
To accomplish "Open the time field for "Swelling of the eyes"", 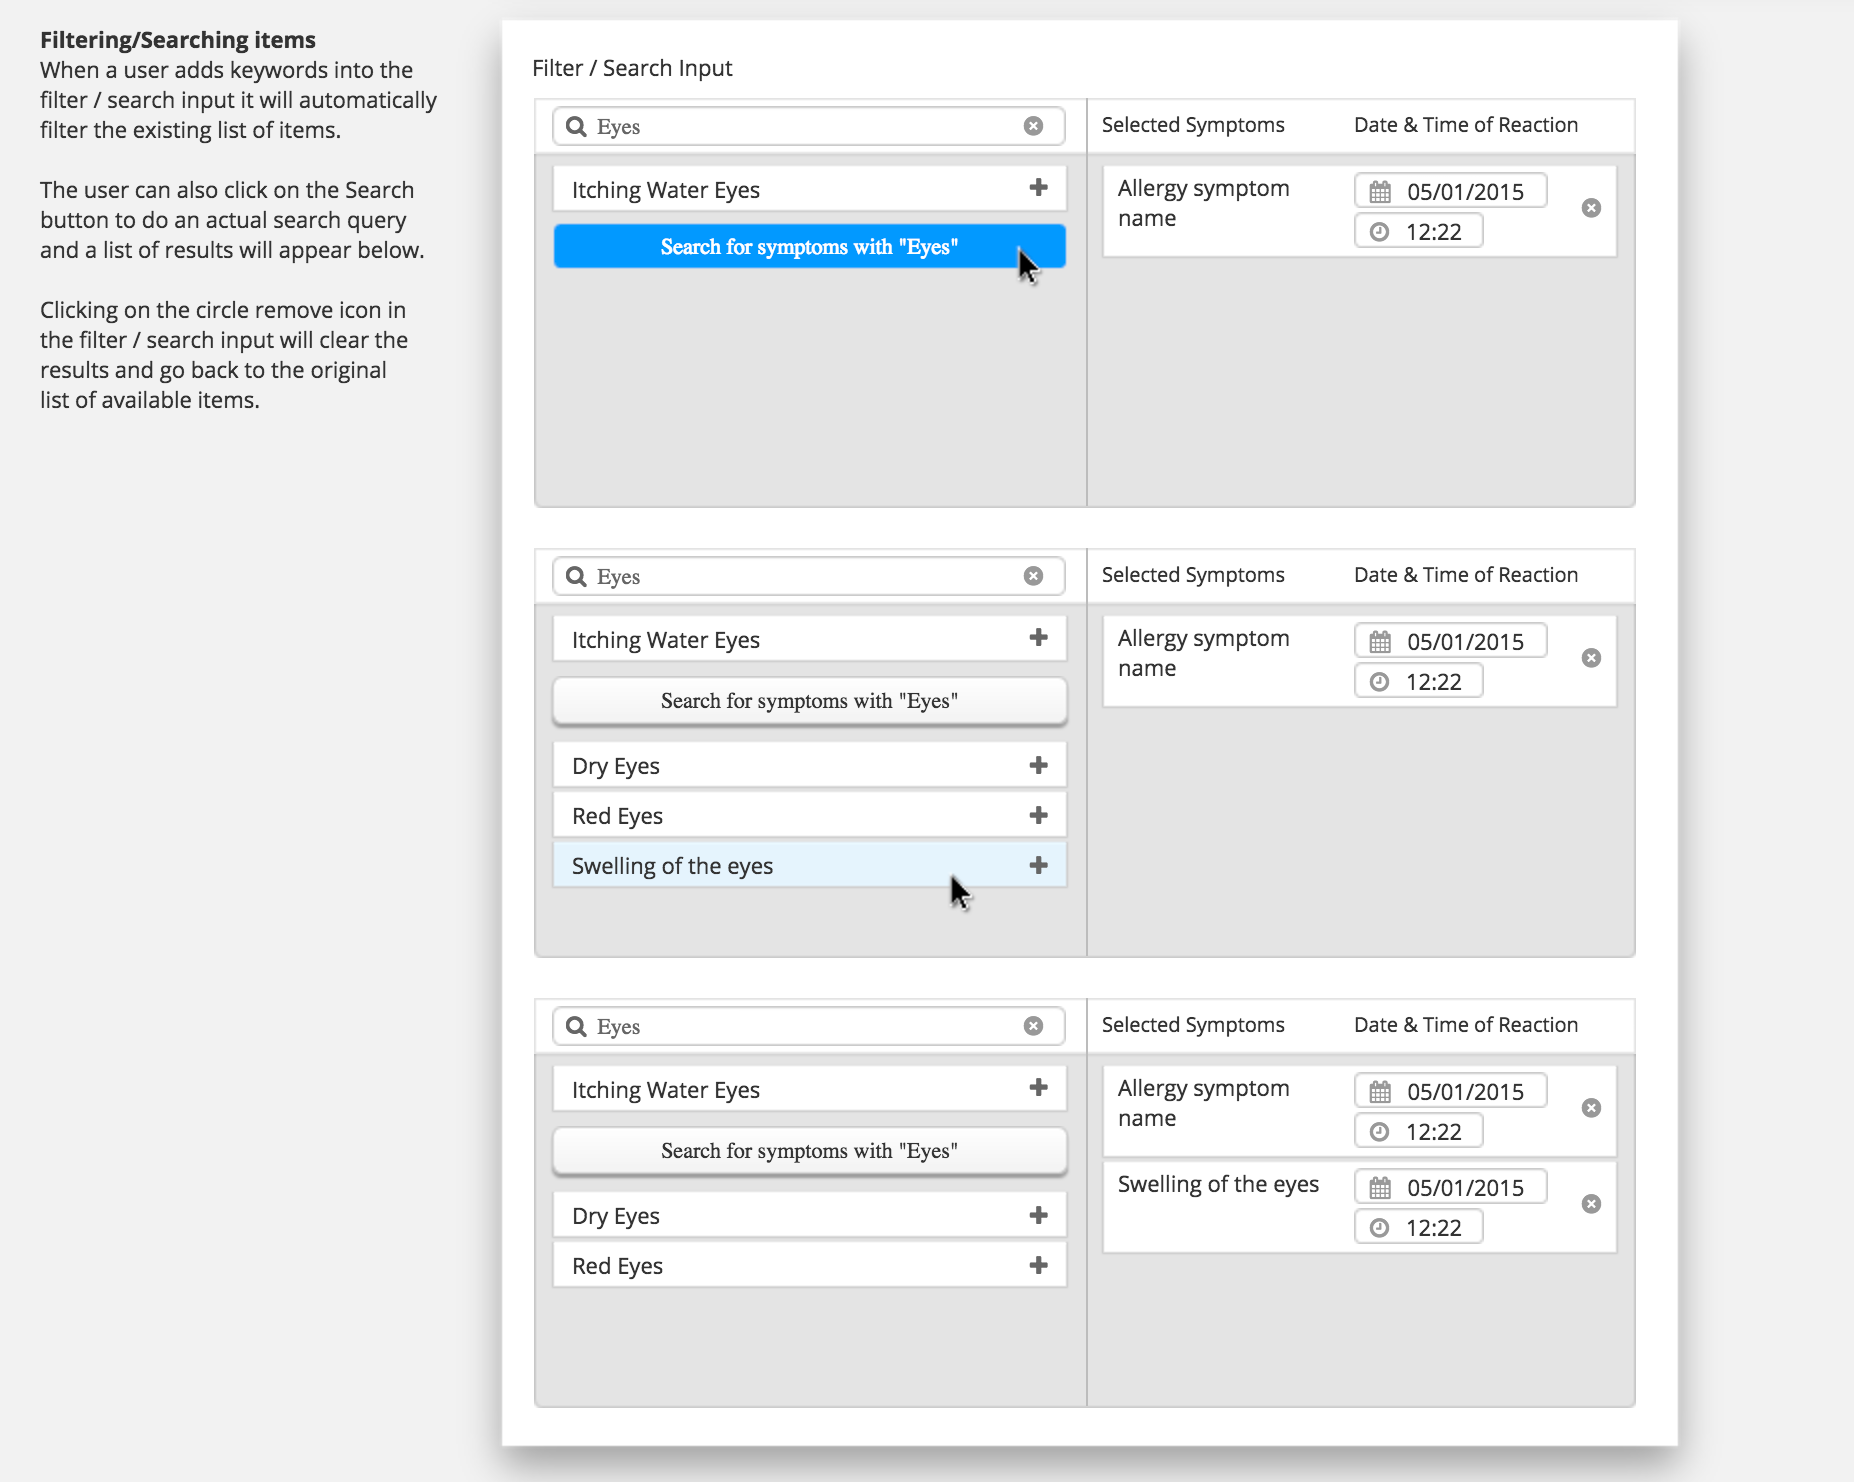I will click(x=1418, y=1228).
